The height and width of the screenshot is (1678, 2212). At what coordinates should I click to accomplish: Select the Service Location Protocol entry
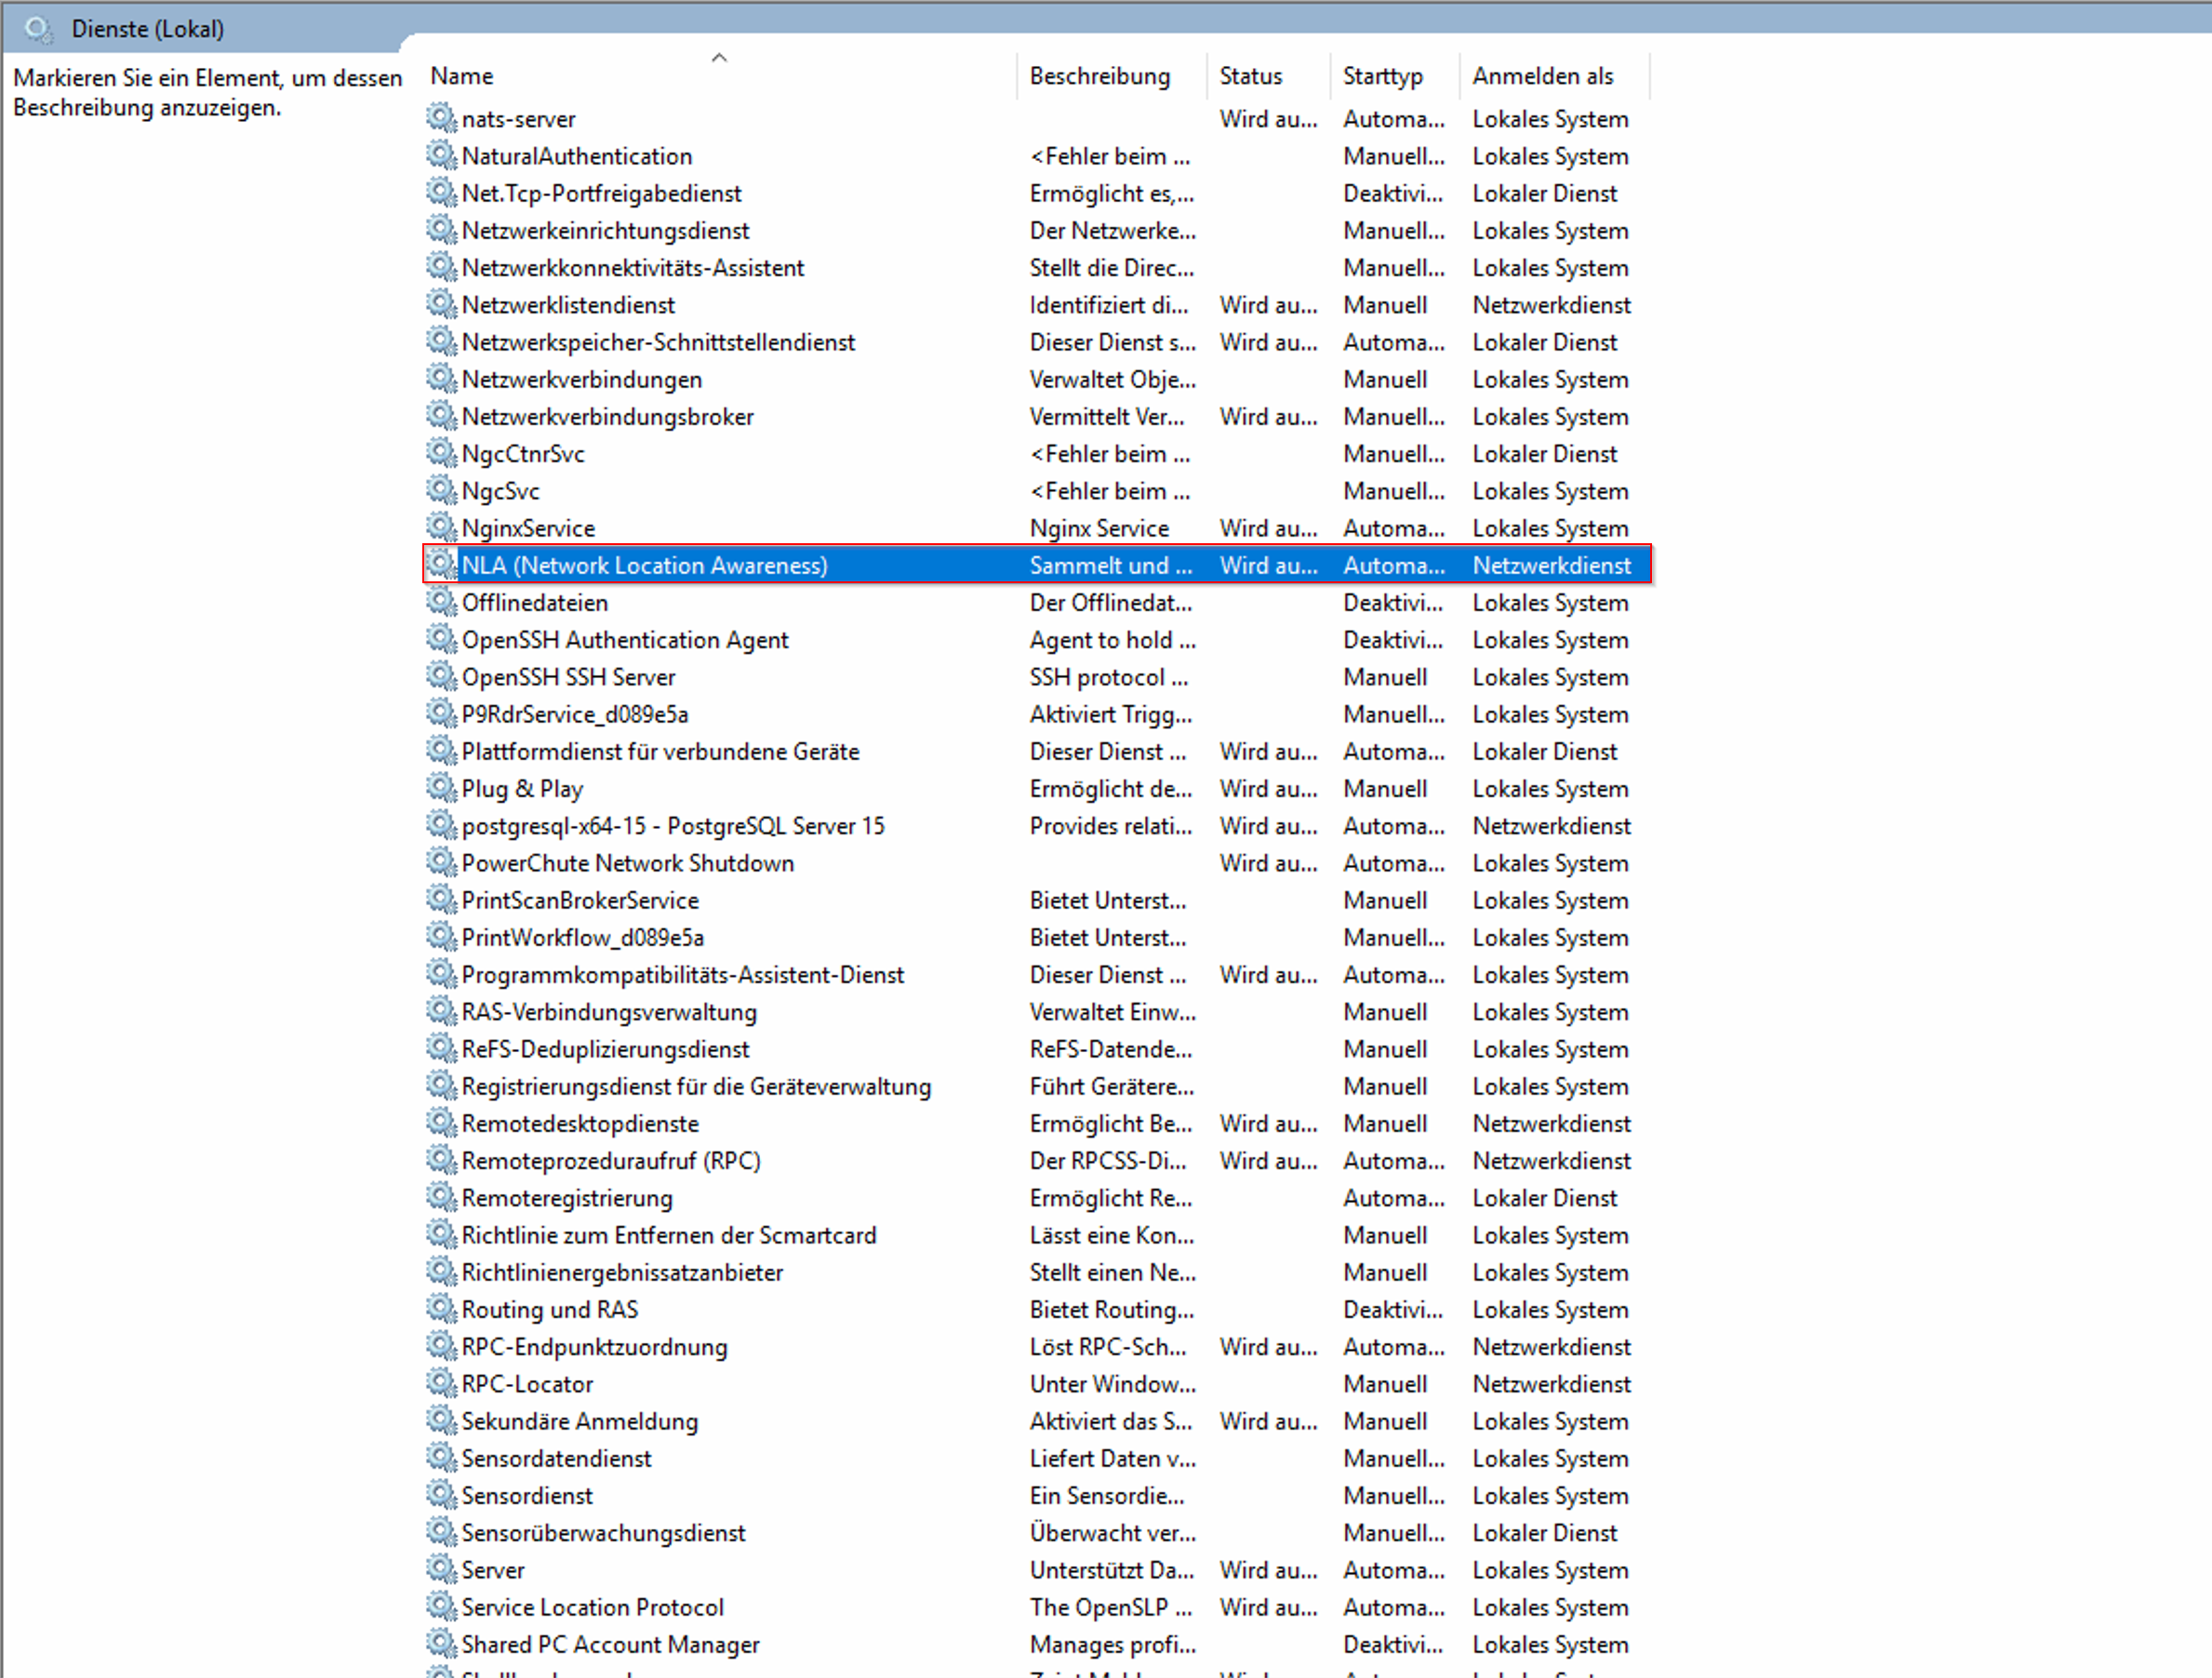(x=592, y=1607)
